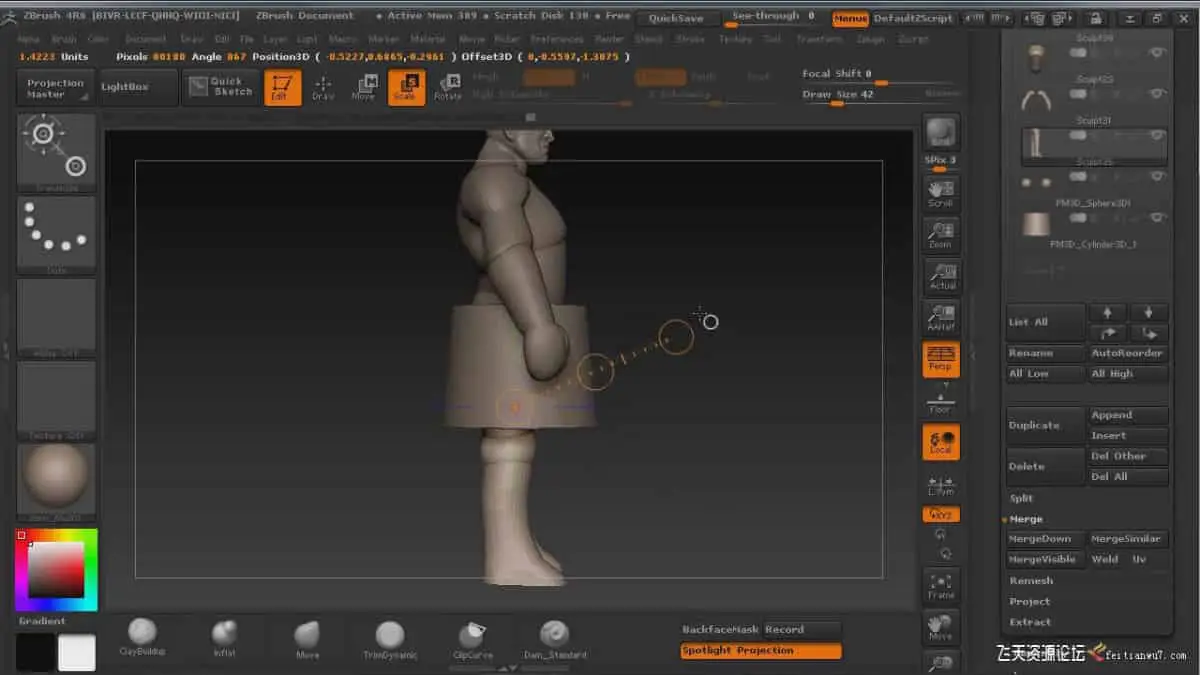This screenshot has height=675, width=1200.
Task: Click the Del Other button
Action: coord(1128,456)
